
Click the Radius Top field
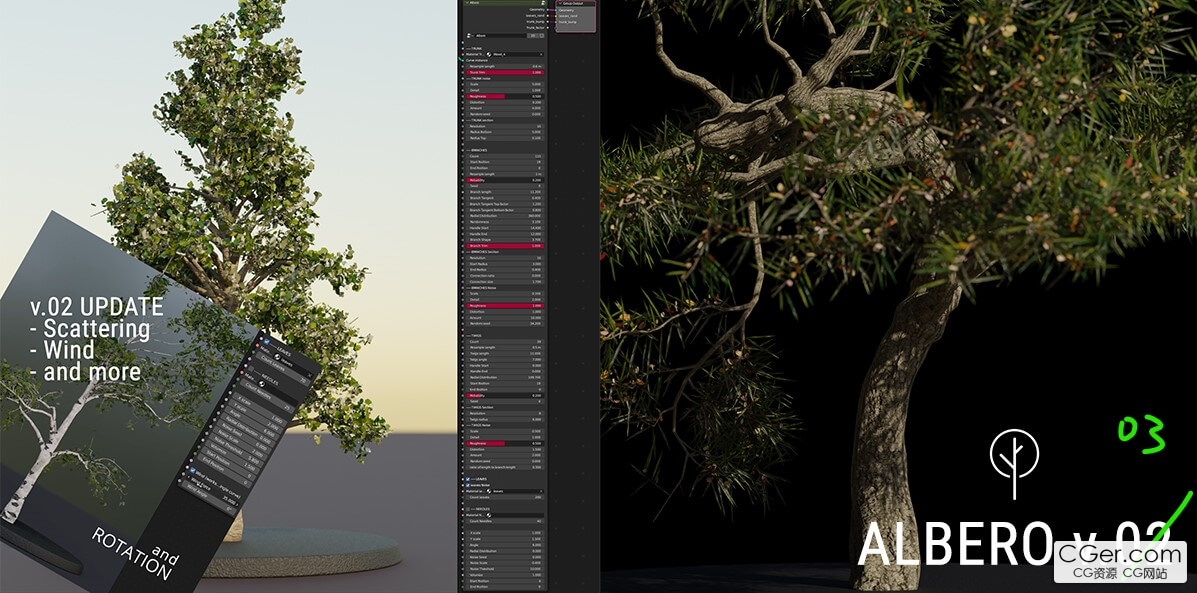(x=505, y=138)
